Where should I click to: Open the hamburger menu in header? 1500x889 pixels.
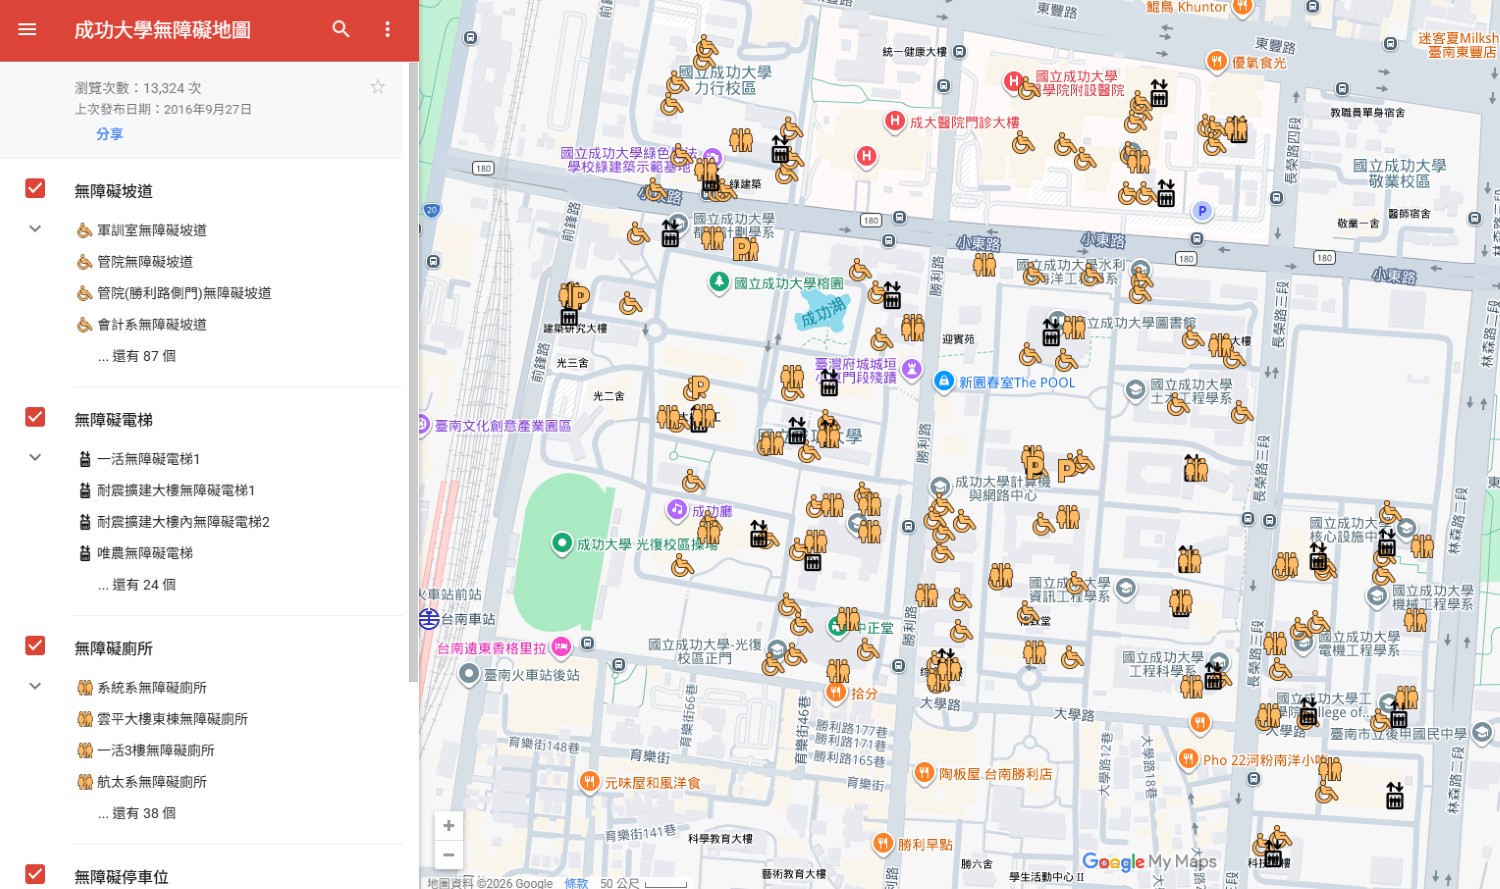[27, 30]
